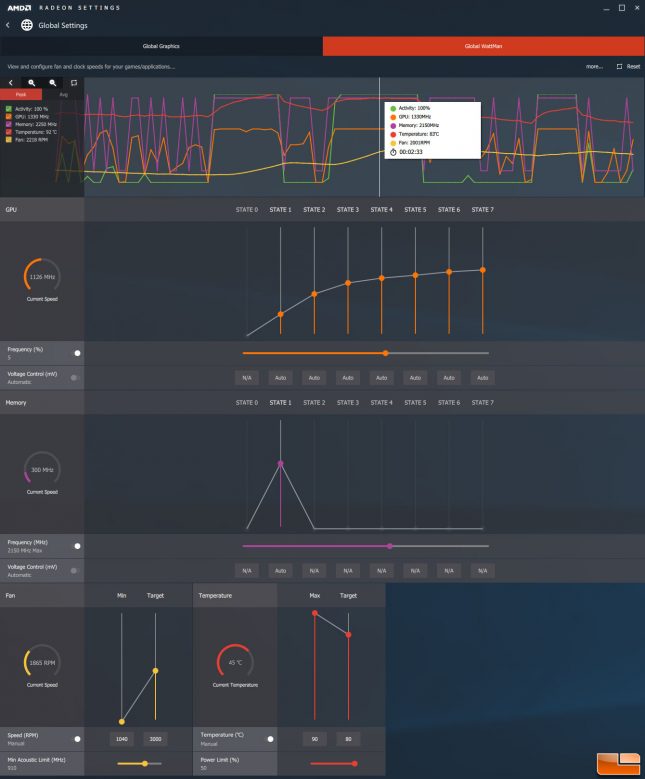Toggle Memory Voltage Control automatic switch
Image resolution: width=645 pixels, height=779 pixels.
tap(75, 570)
